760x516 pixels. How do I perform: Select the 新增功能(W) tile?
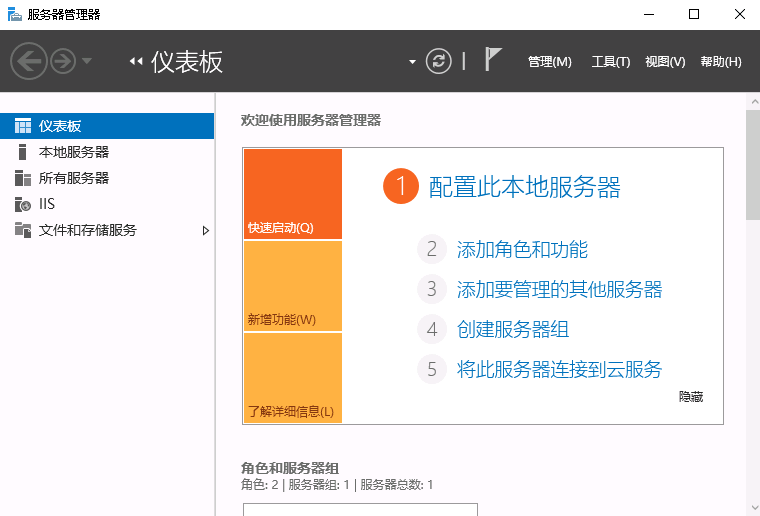292,286
